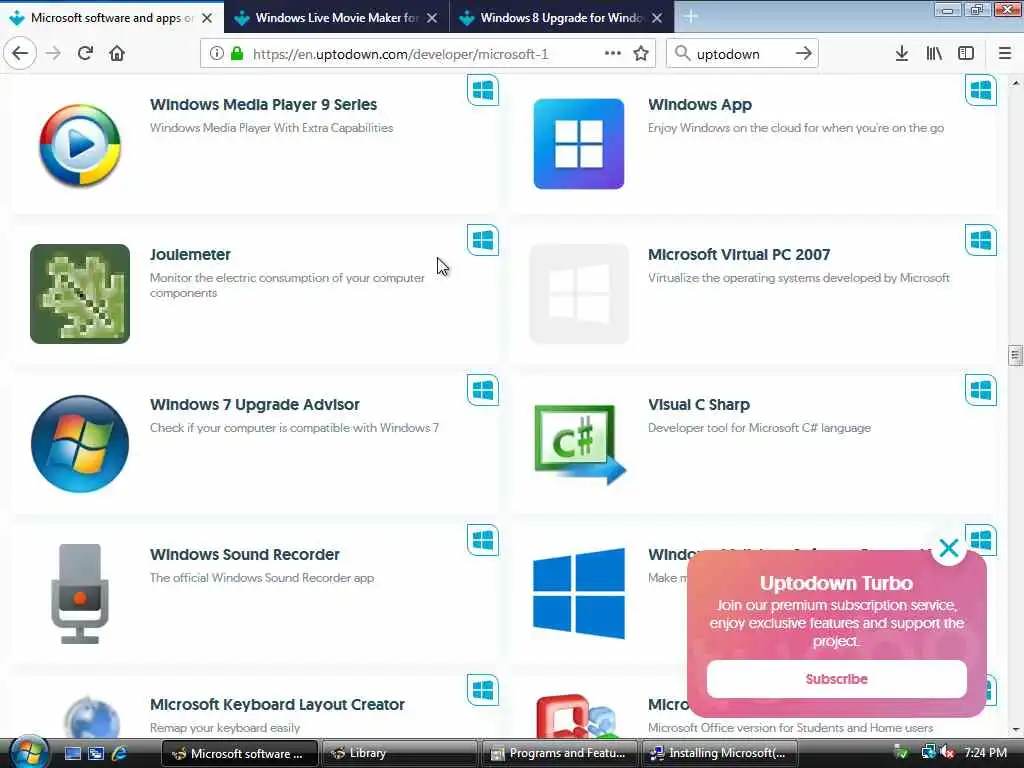Click Show Desktop quick launch icon
The image size is (1024, 768).
(x=72, y=754)
